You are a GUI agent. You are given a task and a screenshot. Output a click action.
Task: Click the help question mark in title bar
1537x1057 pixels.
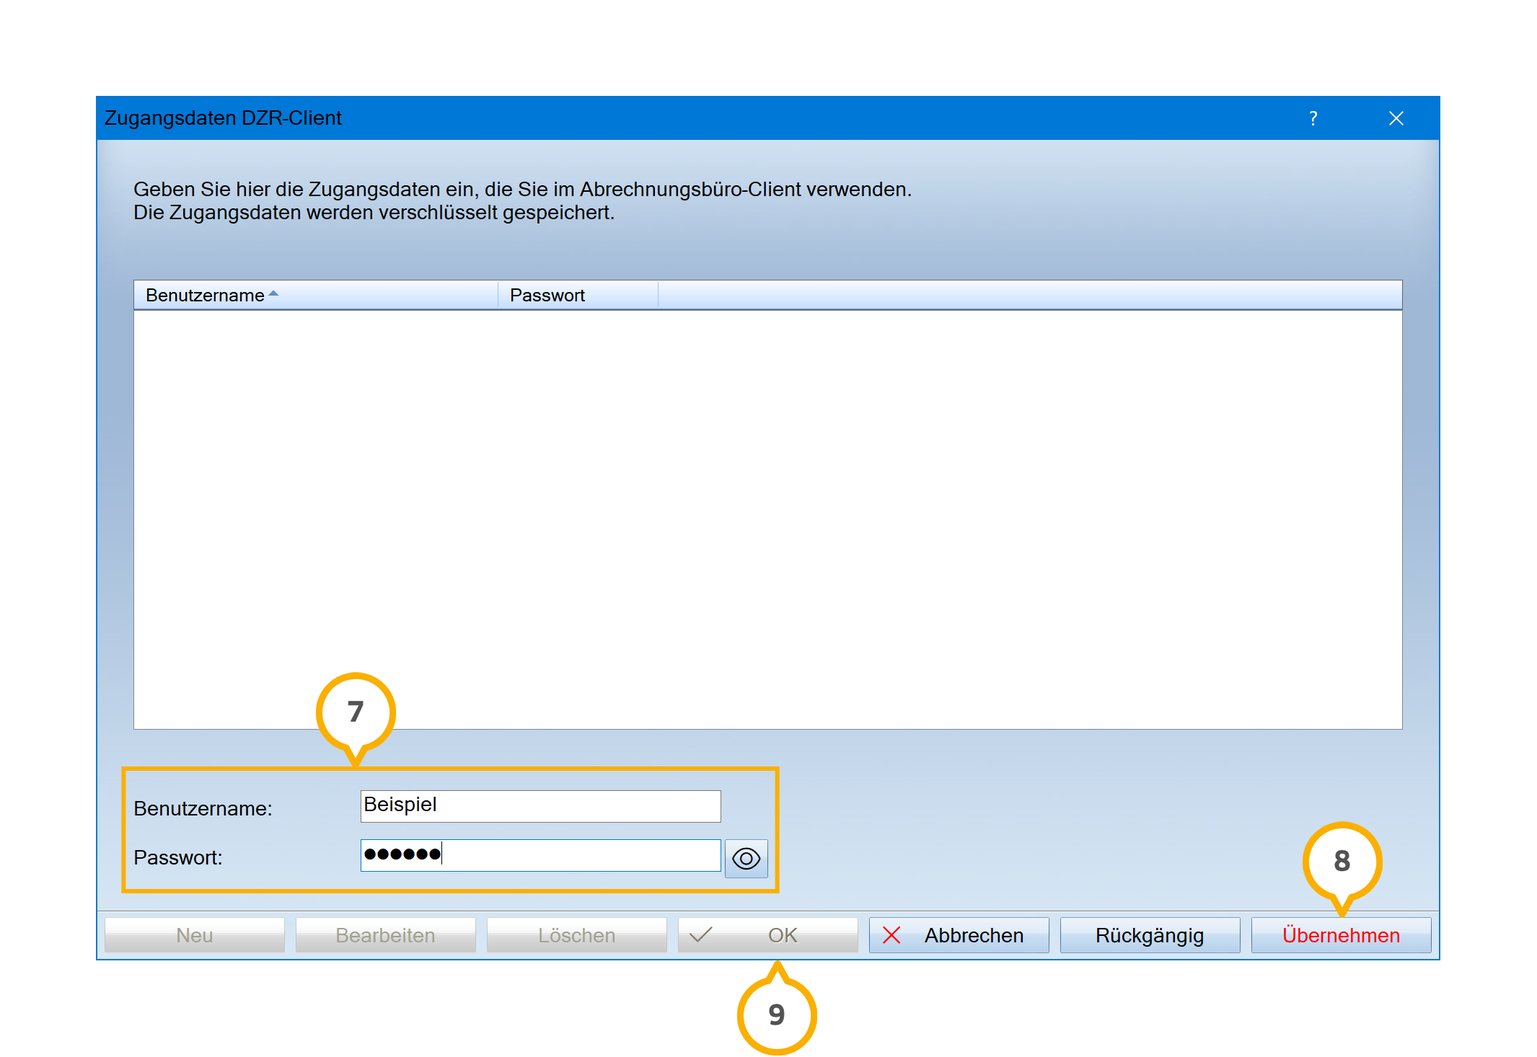pyautogui.click(x=1313, y=119)
